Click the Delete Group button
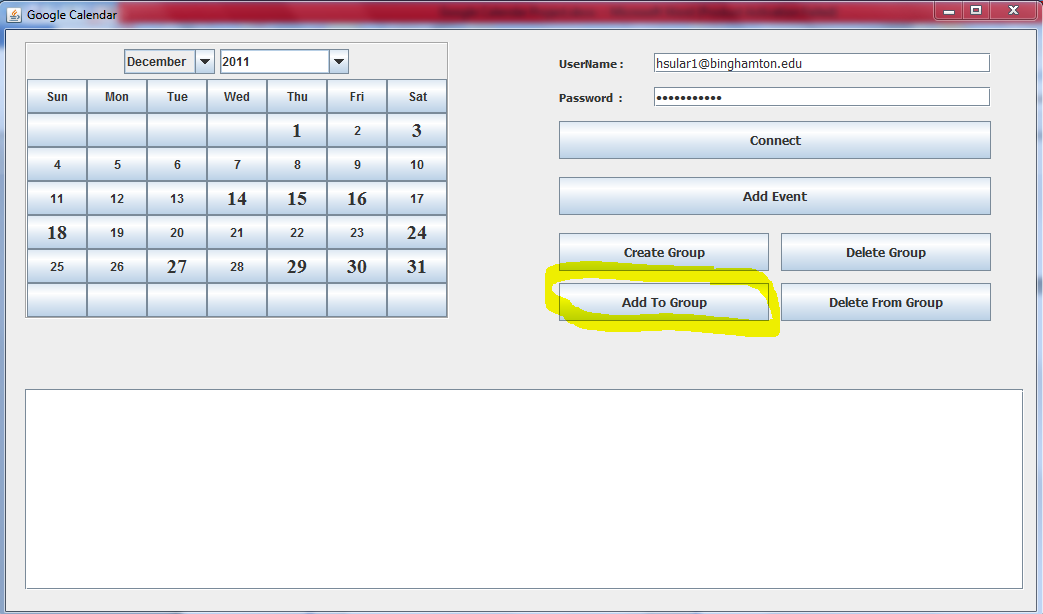This screenshot has height=614, width=1043. pos(885,252)
